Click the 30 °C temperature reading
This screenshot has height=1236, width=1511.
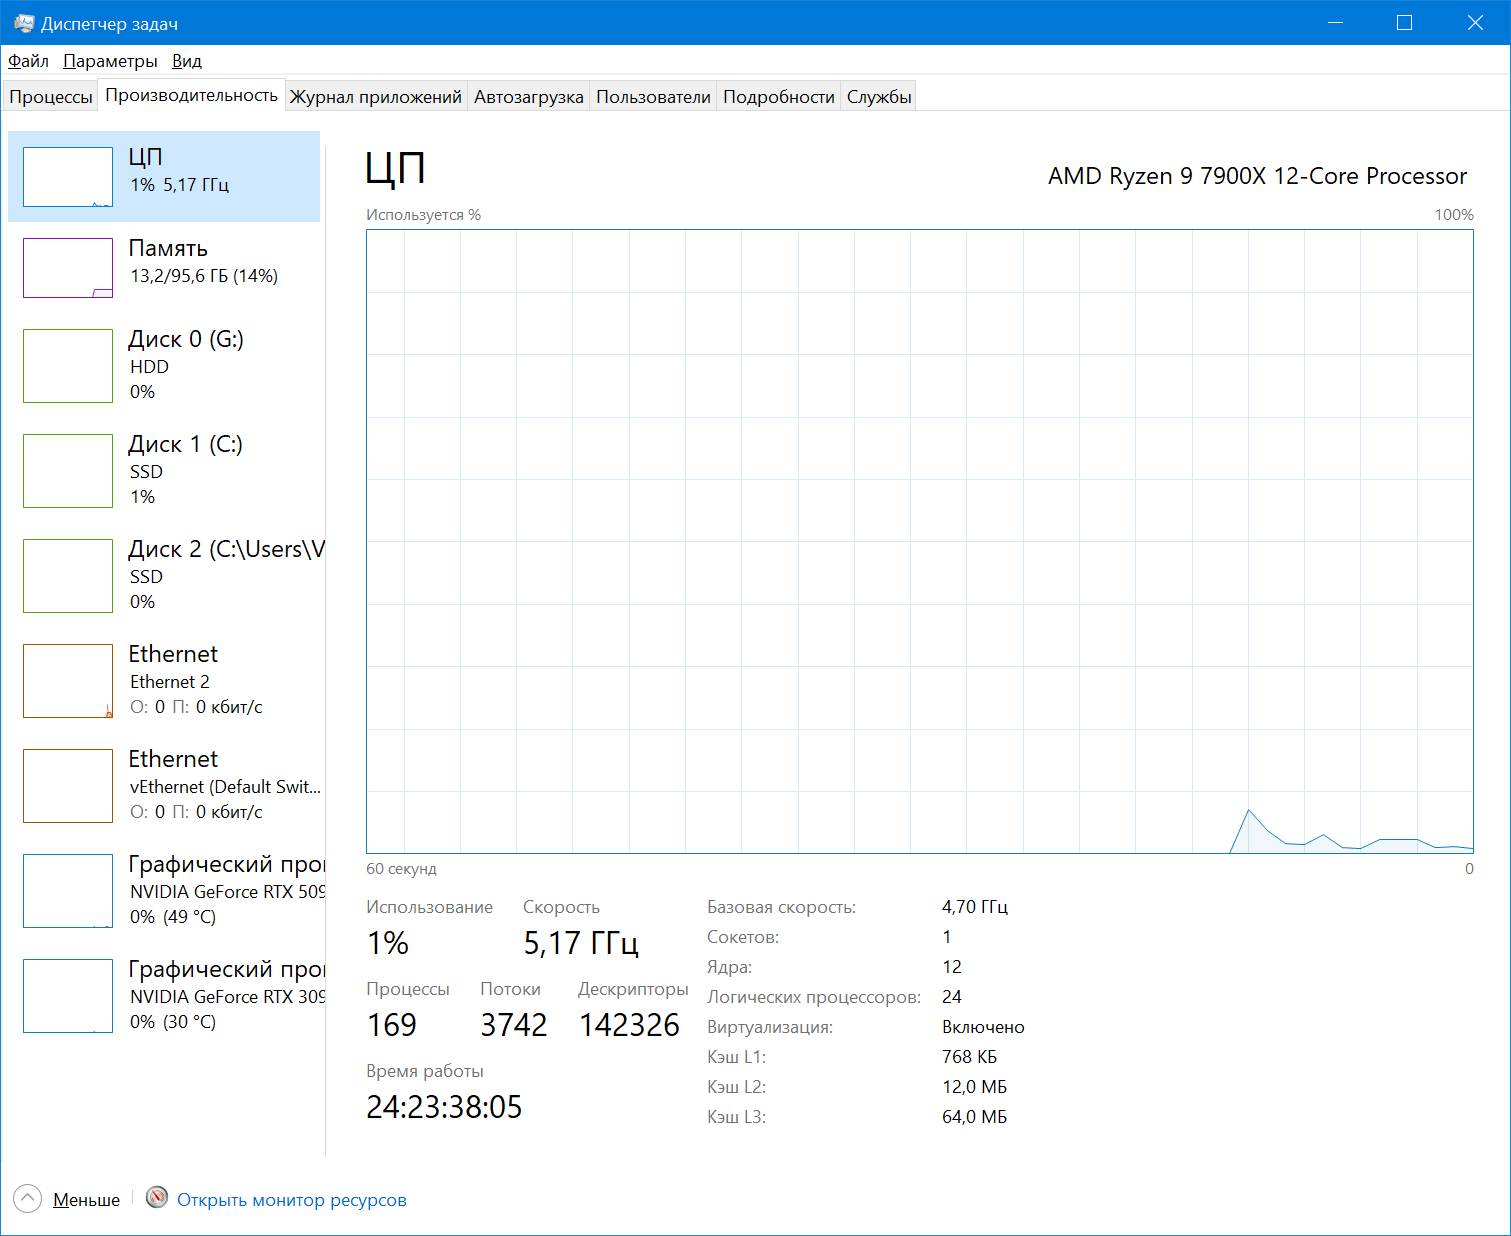point(190,1022)
